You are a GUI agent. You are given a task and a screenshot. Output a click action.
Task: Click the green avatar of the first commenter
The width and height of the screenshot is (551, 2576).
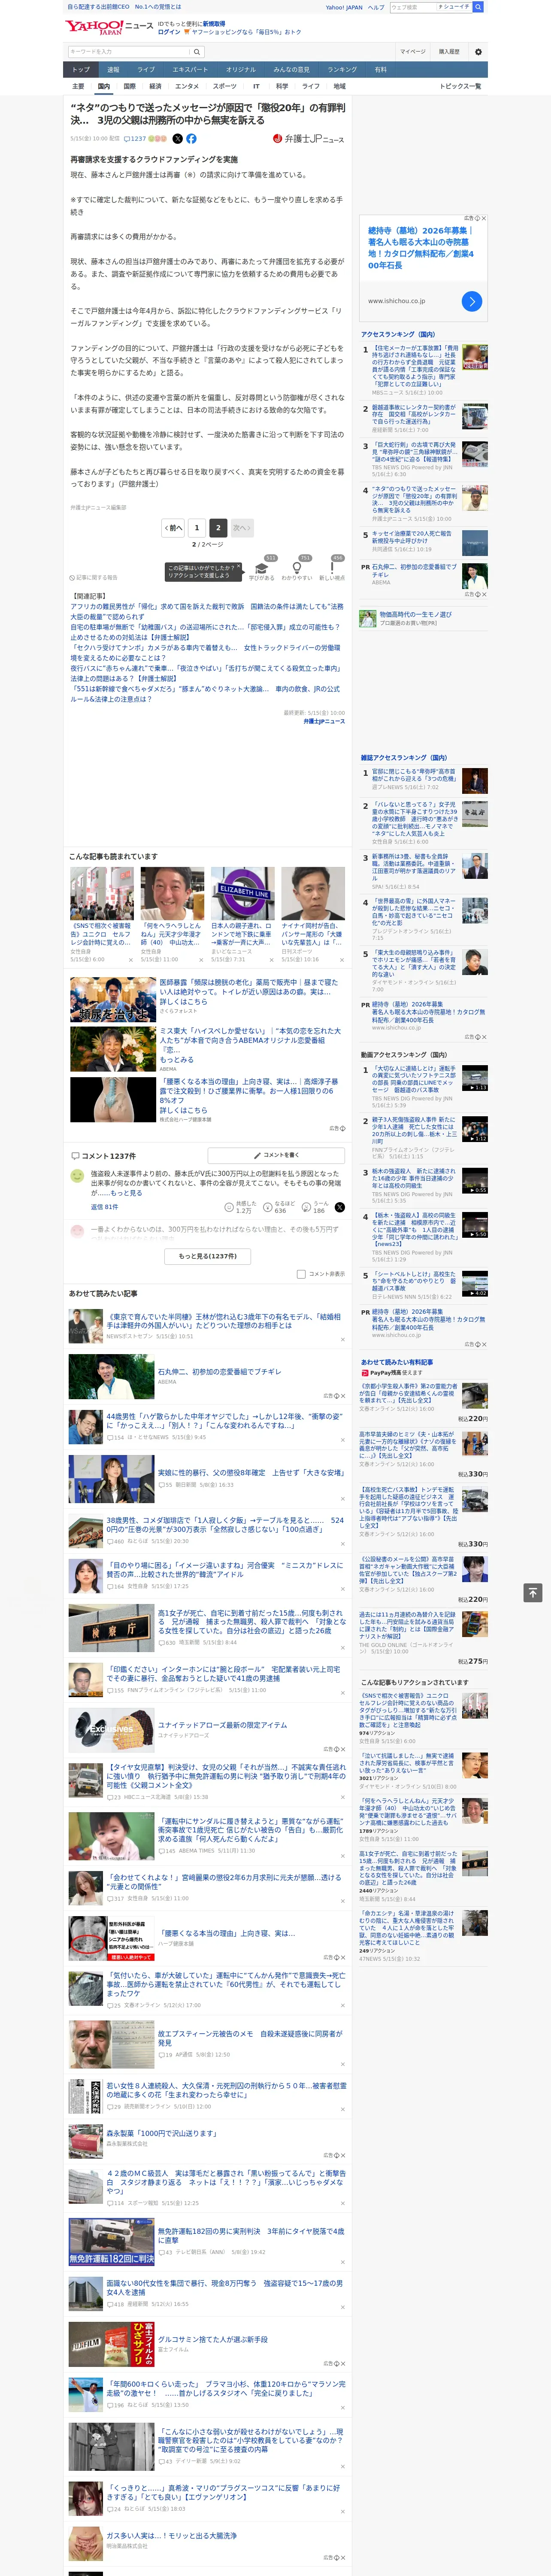point(77,1177)
